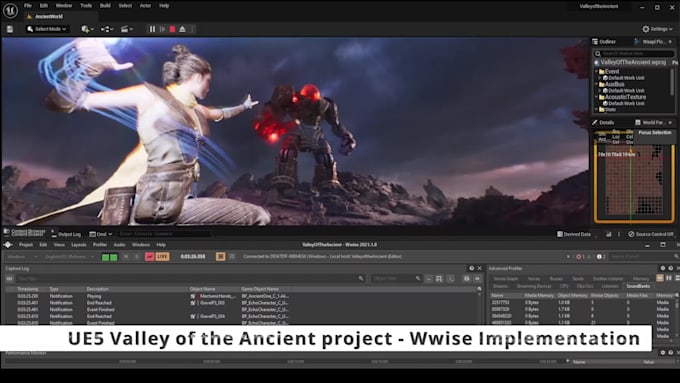680x383 pixels.
Task: Click the Enter Console Command field
Action: click(164, 234)
